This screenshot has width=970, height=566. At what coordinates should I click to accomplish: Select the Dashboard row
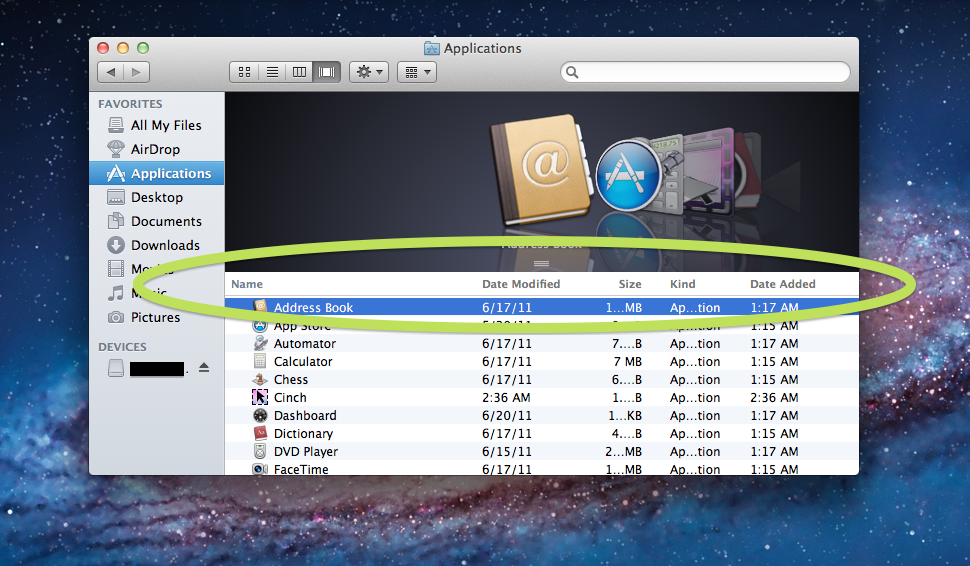click(542, 415)
